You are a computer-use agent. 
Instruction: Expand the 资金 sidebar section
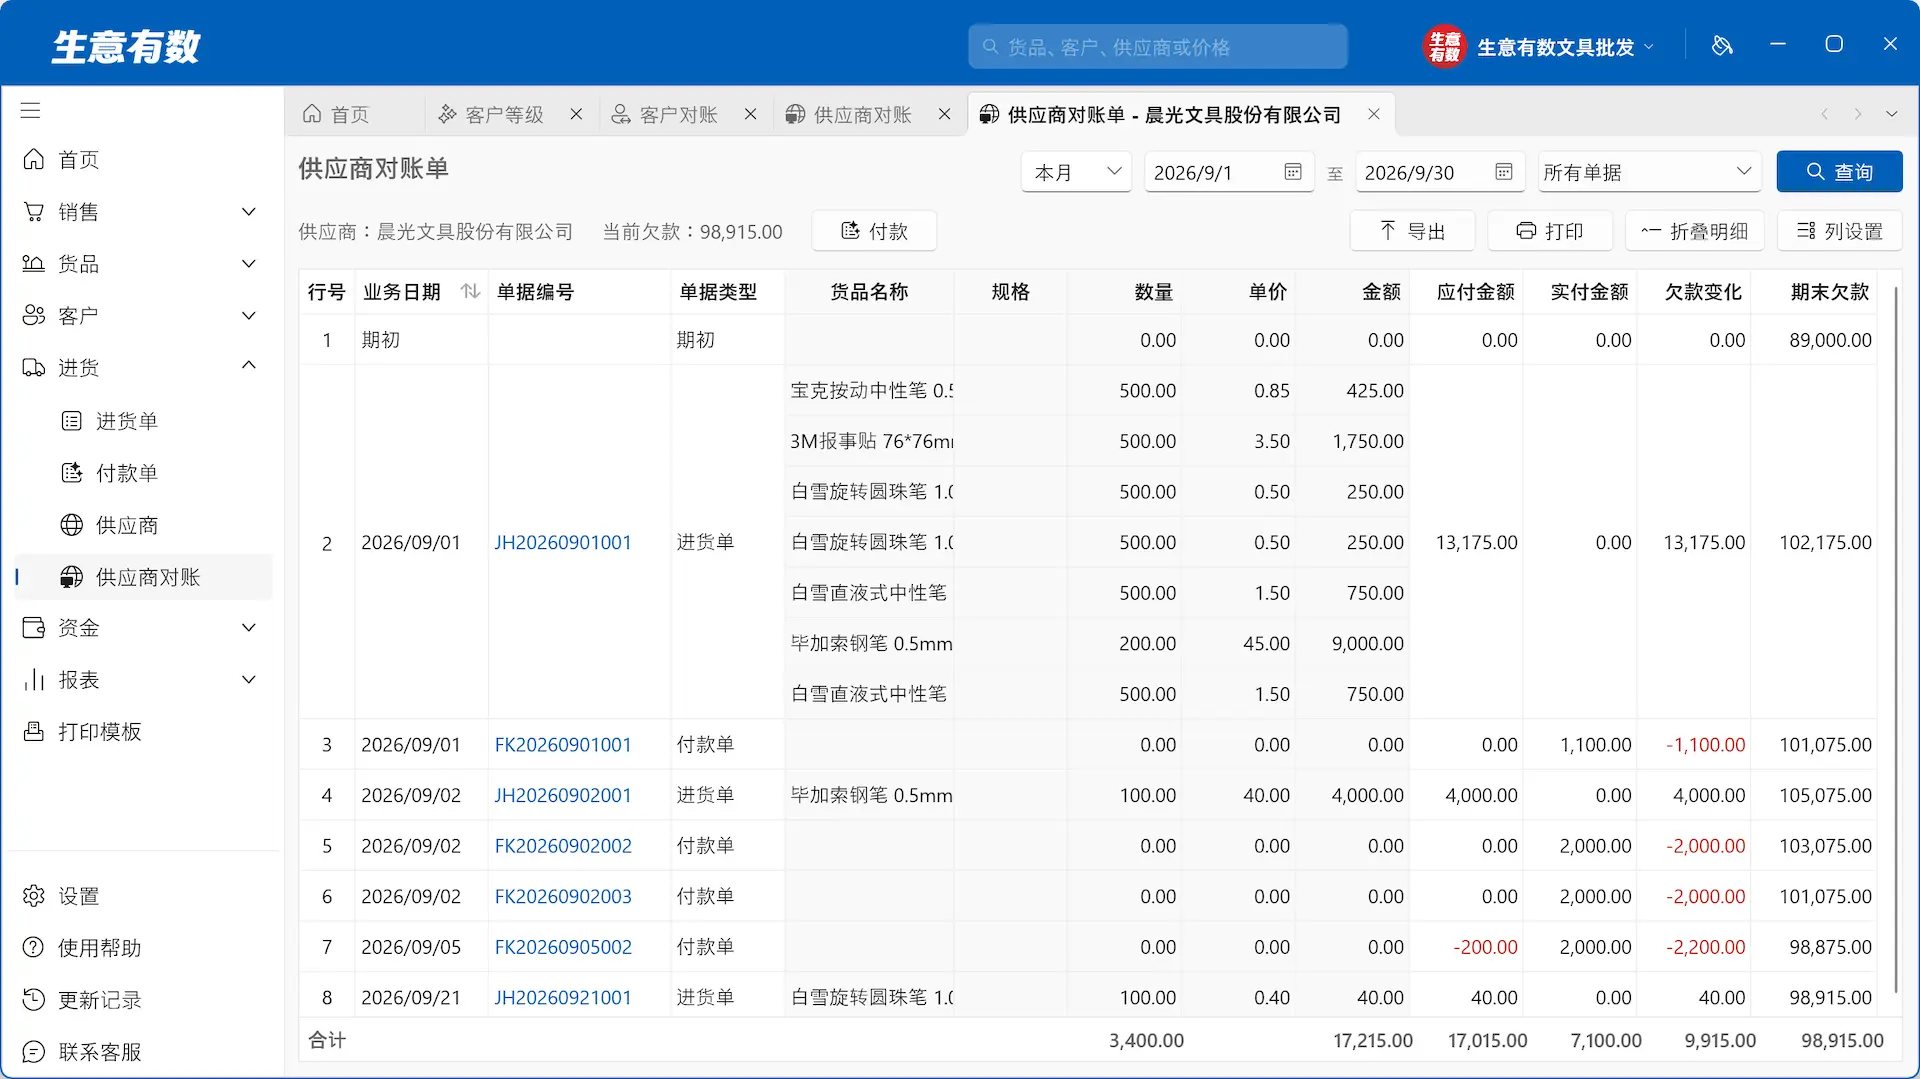click(143, 628)
